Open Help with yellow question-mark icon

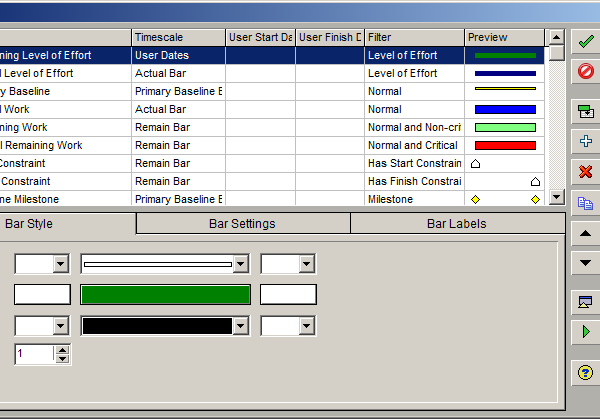coord(585,372)
